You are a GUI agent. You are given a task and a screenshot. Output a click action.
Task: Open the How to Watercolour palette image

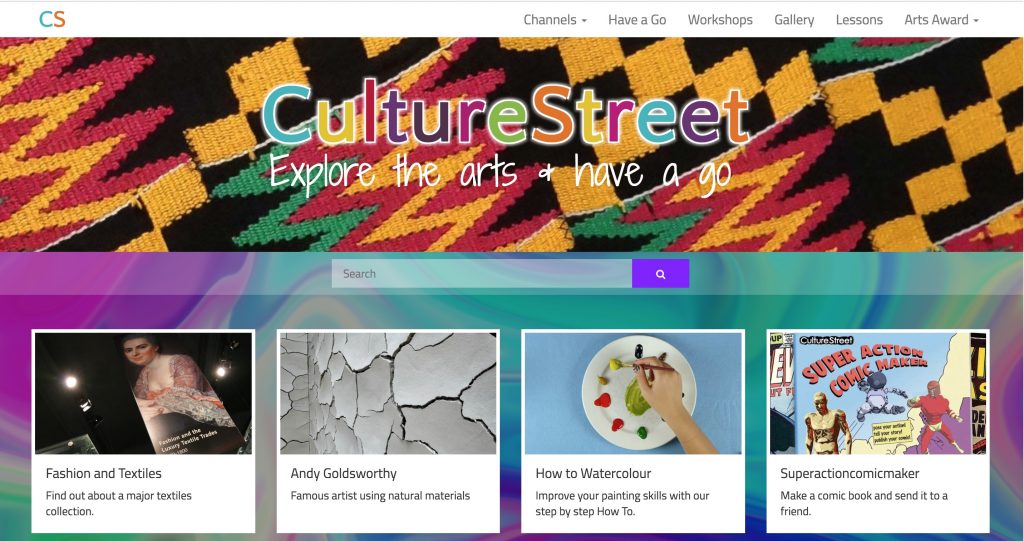[x=633, y=393]
